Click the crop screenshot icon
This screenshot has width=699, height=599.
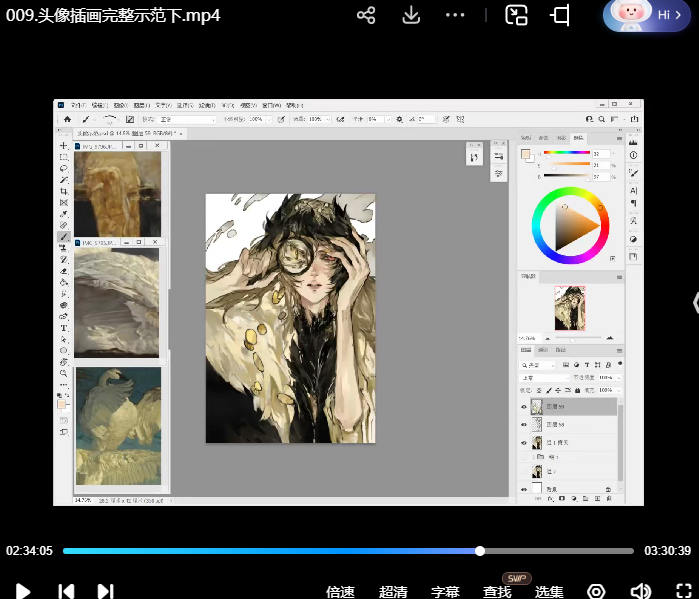point(560,15)
